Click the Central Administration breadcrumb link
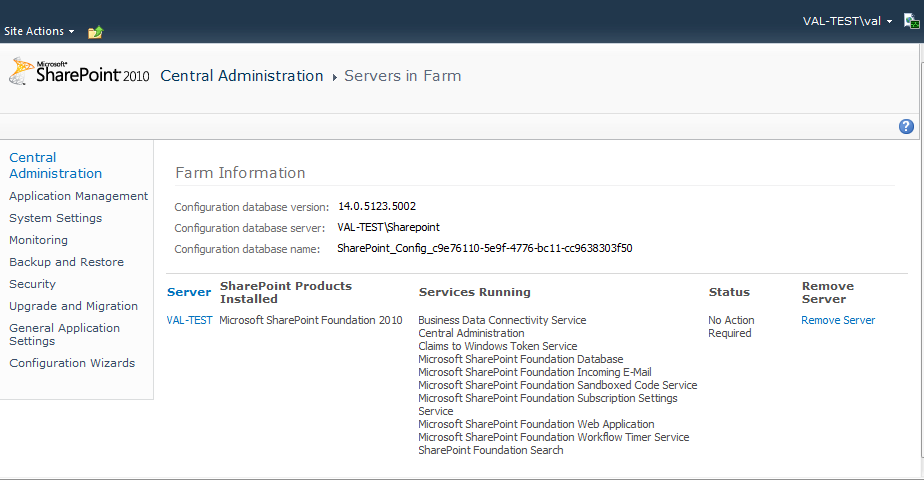Screen dimensions: 924x480 tap(242, 76)
